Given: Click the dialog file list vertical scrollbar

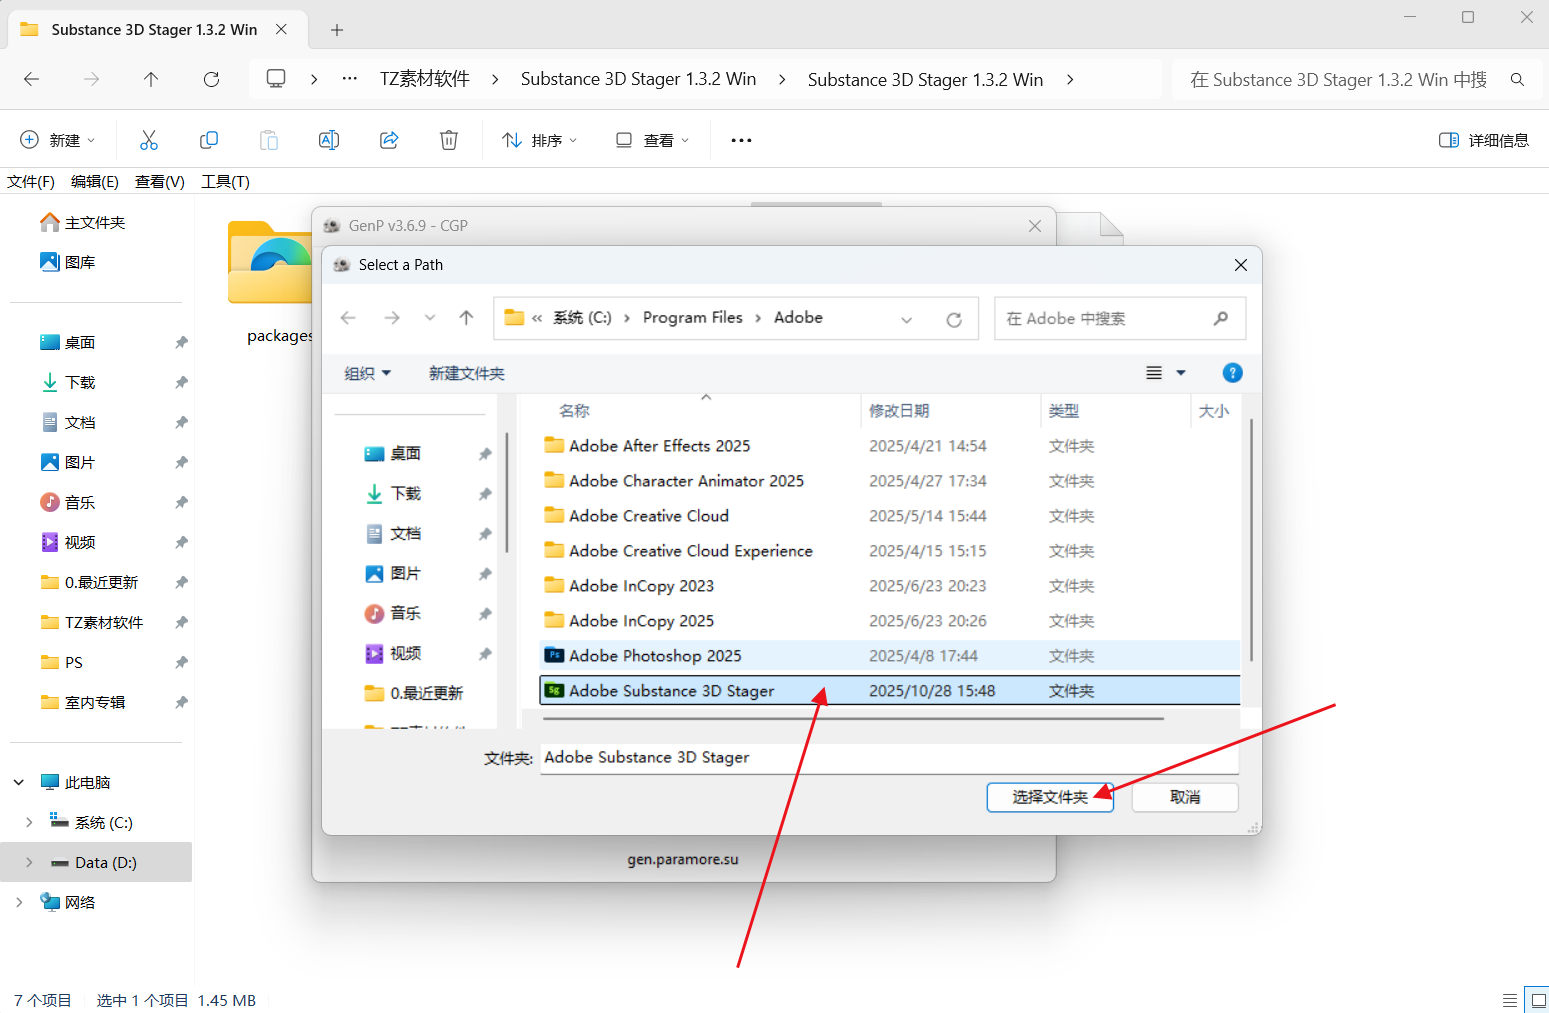Looking at the screenshot, I should click(1251, 540).
